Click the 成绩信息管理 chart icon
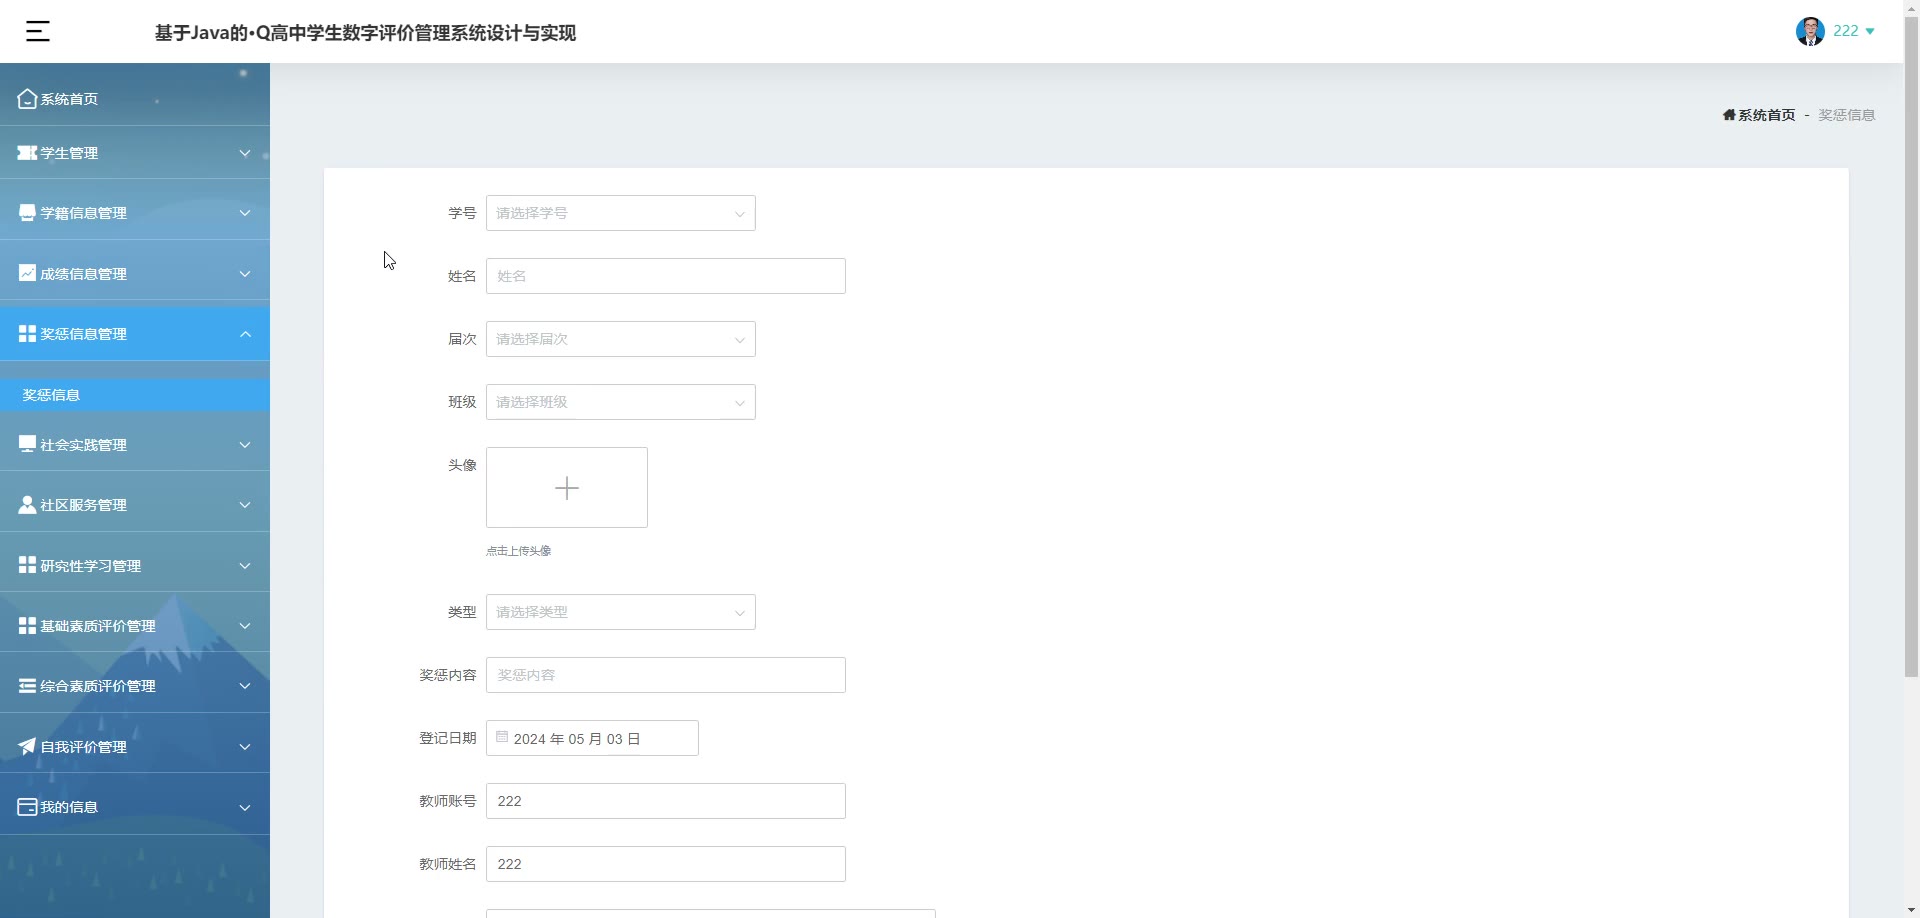 coord(27,273)
